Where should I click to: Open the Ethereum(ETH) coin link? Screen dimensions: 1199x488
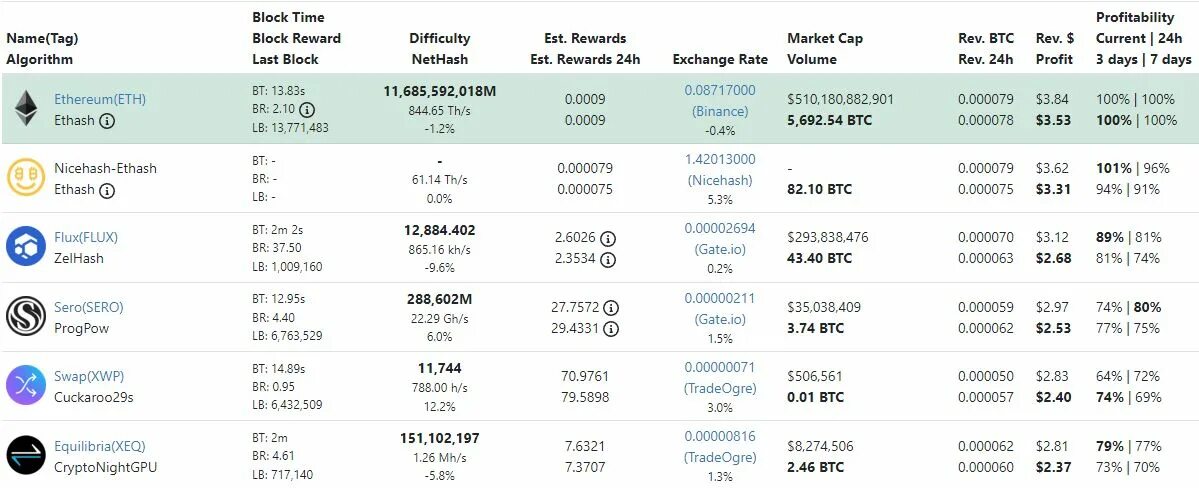coord(100,100)
